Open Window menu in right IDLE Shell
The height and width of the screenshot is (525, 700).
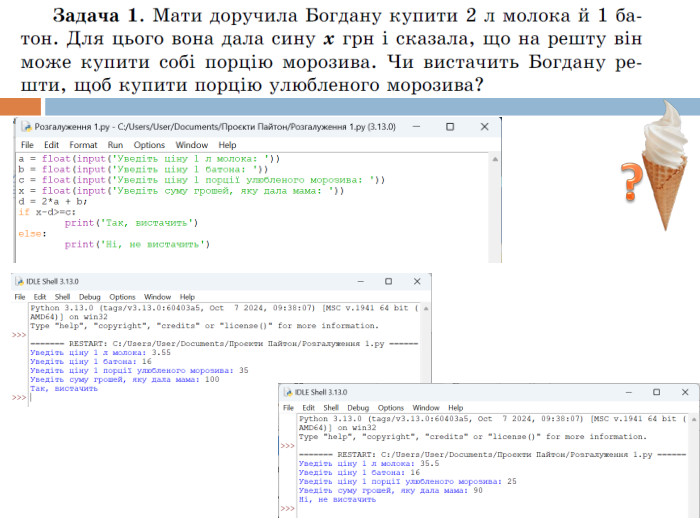[426, 408]
